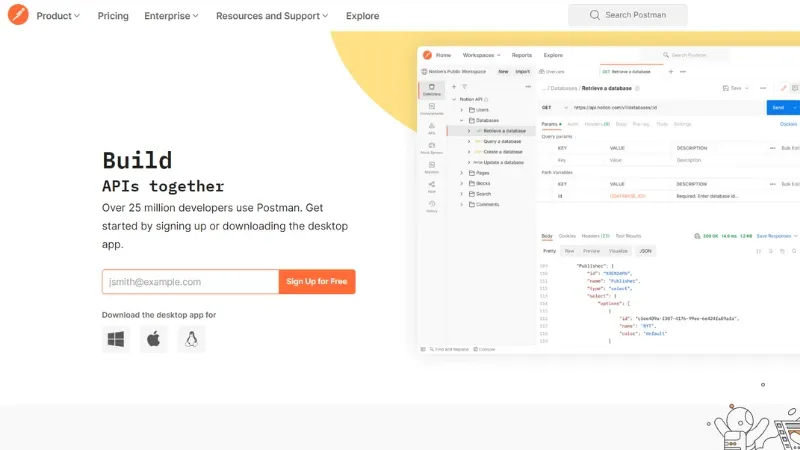Open the GET method dropdown
Viewport: 800px width, 450px height.
click(555, 108)
